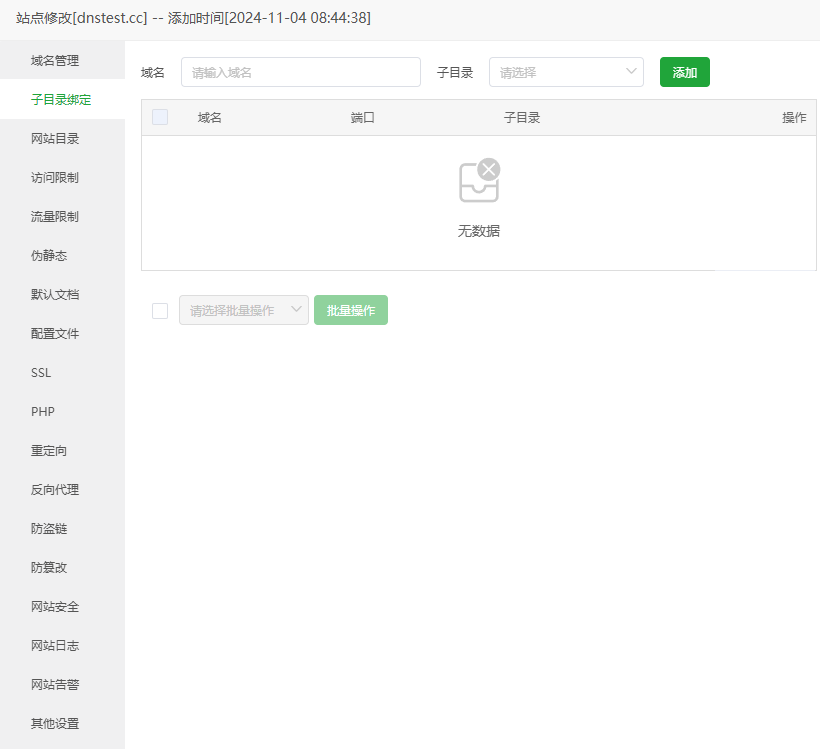This screenshot has width=820, height=749.
Task: Open the 子目录 select dropdown
Action: (x=565, y=72)
